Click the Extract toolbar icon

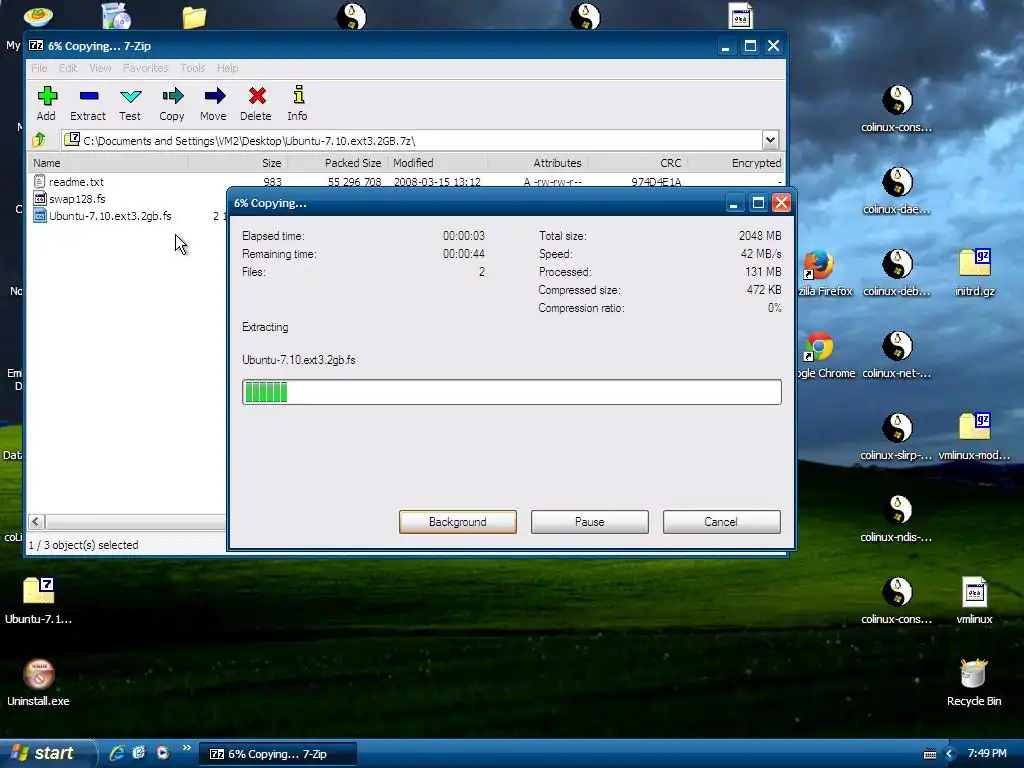pos(88,103)
